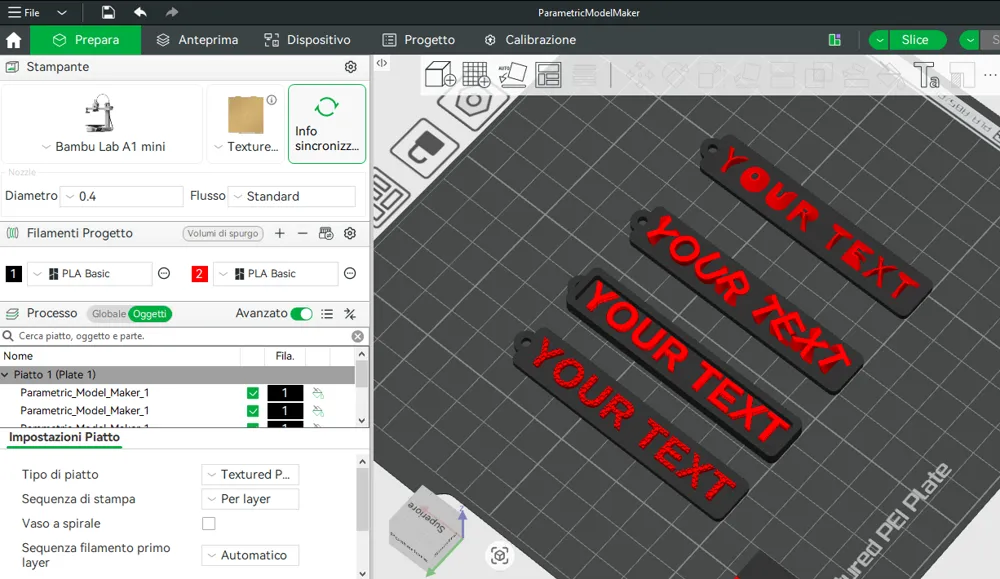The image size is (1000, 579).
Task: Click the Auto orient tool
Action: (x=512, y=74)
